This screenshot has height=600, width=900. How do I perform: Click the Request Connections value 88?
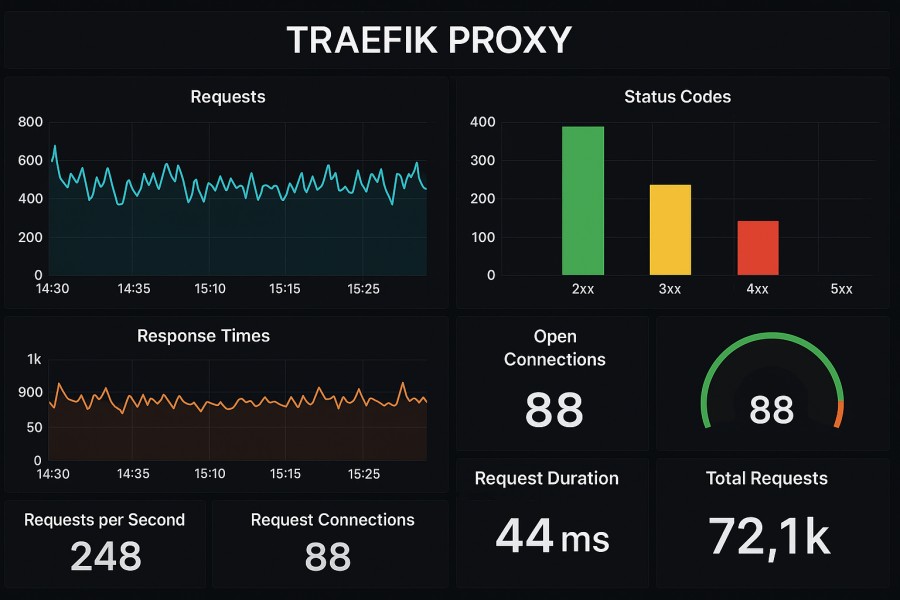click(330, 558)
